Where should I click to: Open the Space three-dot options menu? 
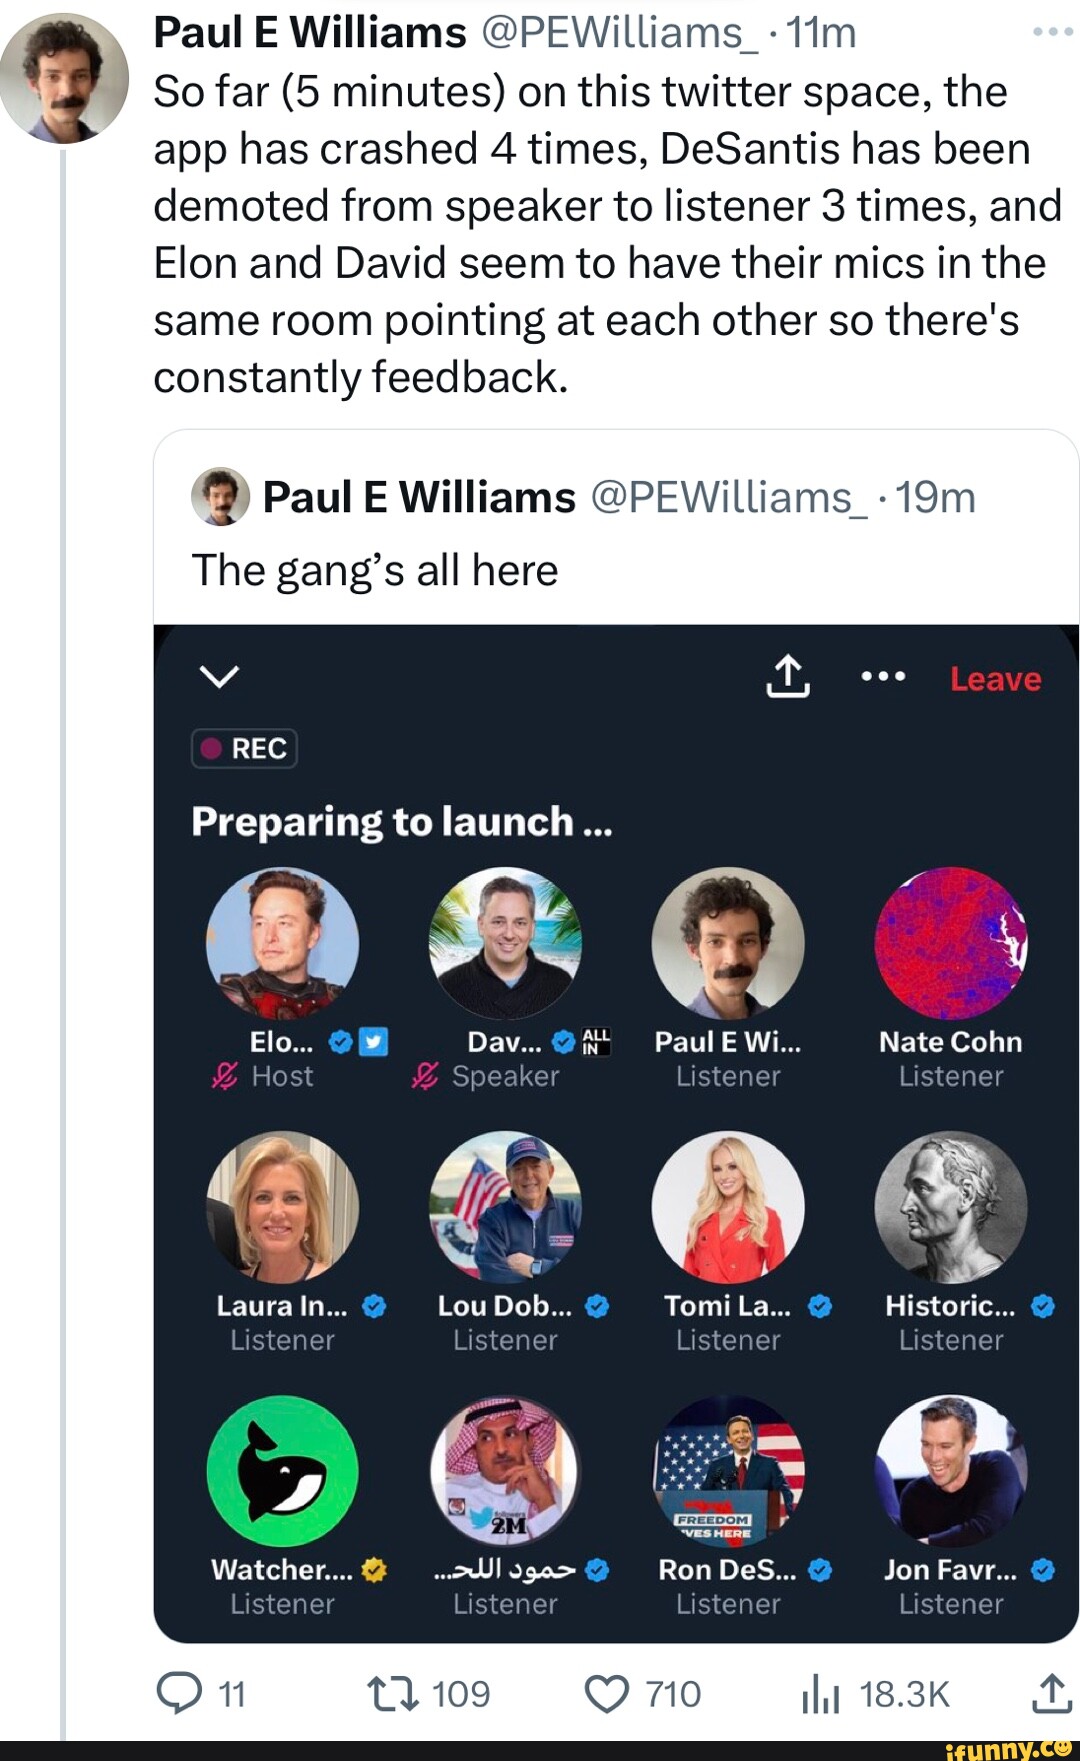pyautogui.click(x=883, y=677)
